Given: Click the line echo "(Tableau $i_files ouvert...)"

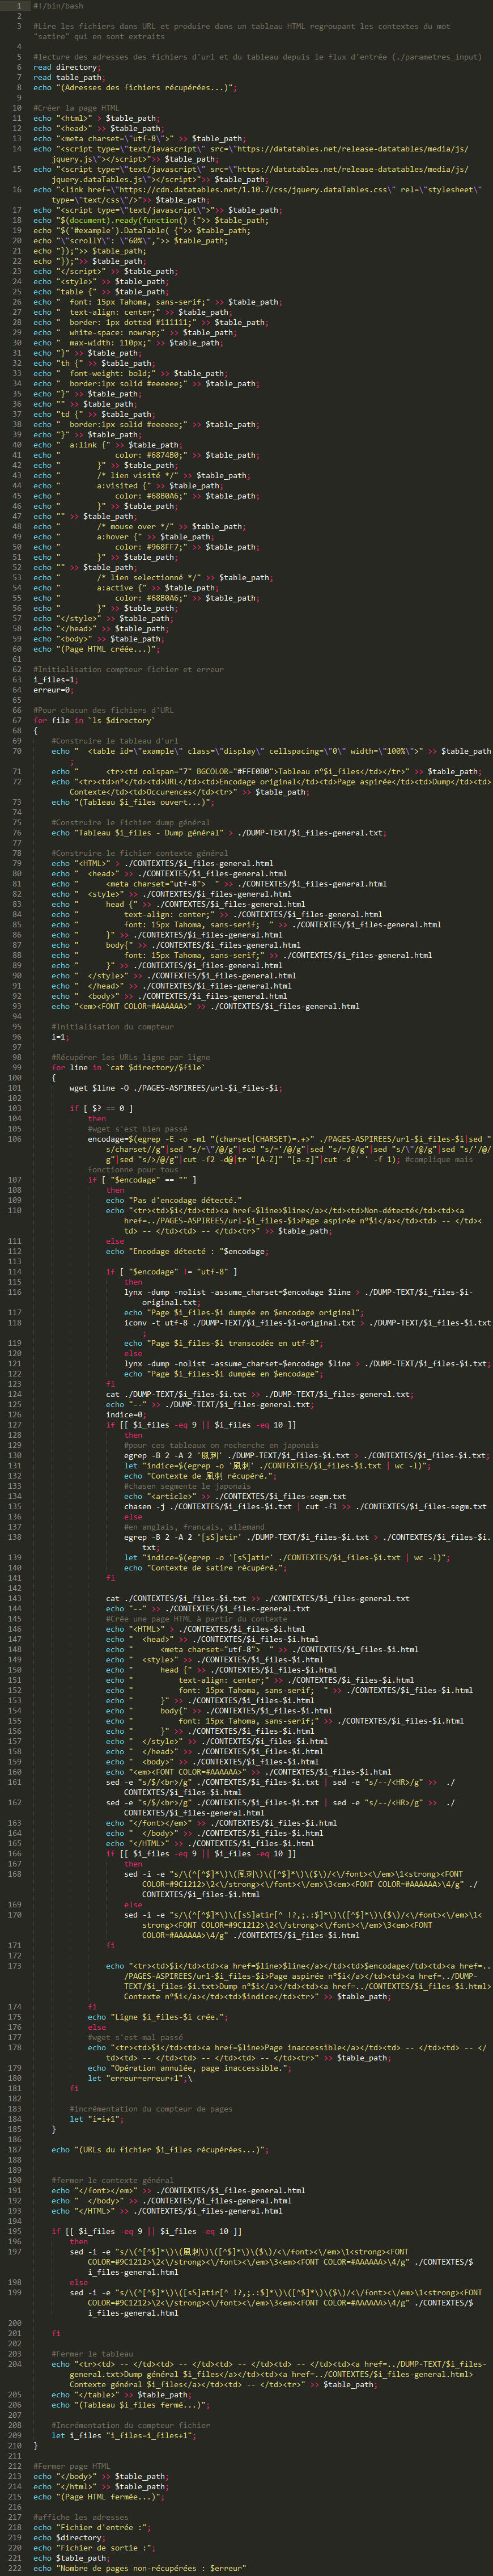Looking at the screenshot, I should click(133, 802).
